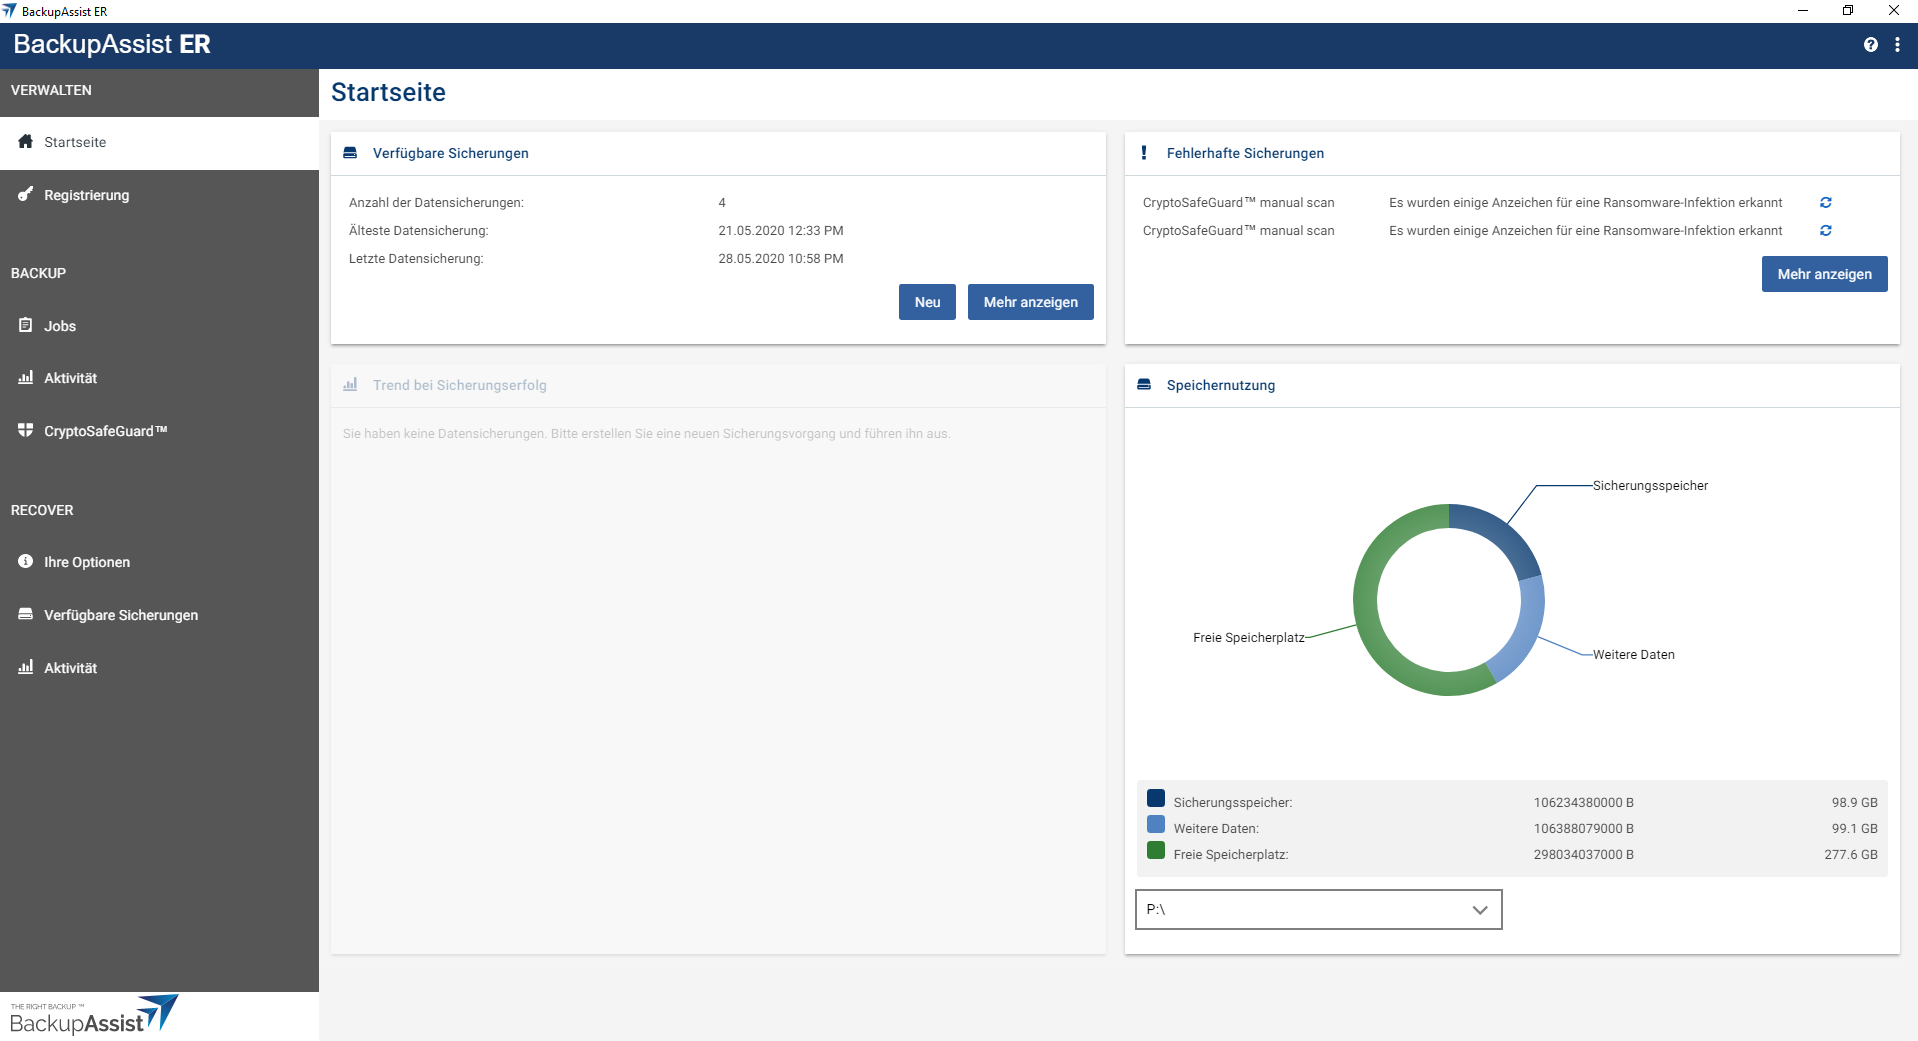Click the value 98.9 GB
The width and height of the screenshot is (1918, 1041).
tap(1854, 802)
